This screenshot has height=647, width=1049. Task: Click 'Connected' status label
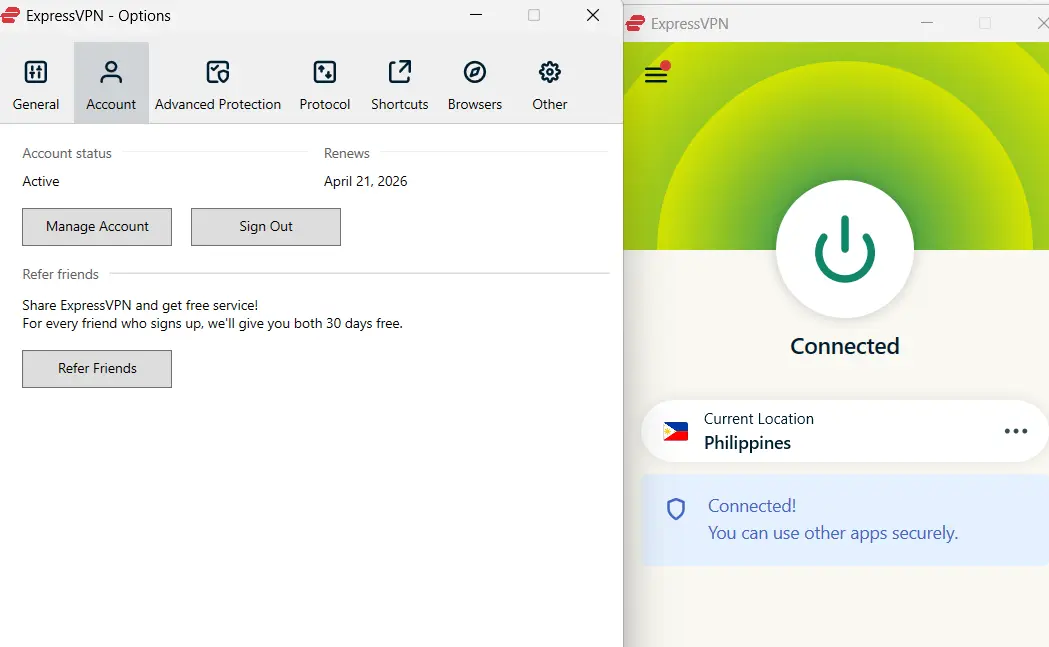click(845, 346)
